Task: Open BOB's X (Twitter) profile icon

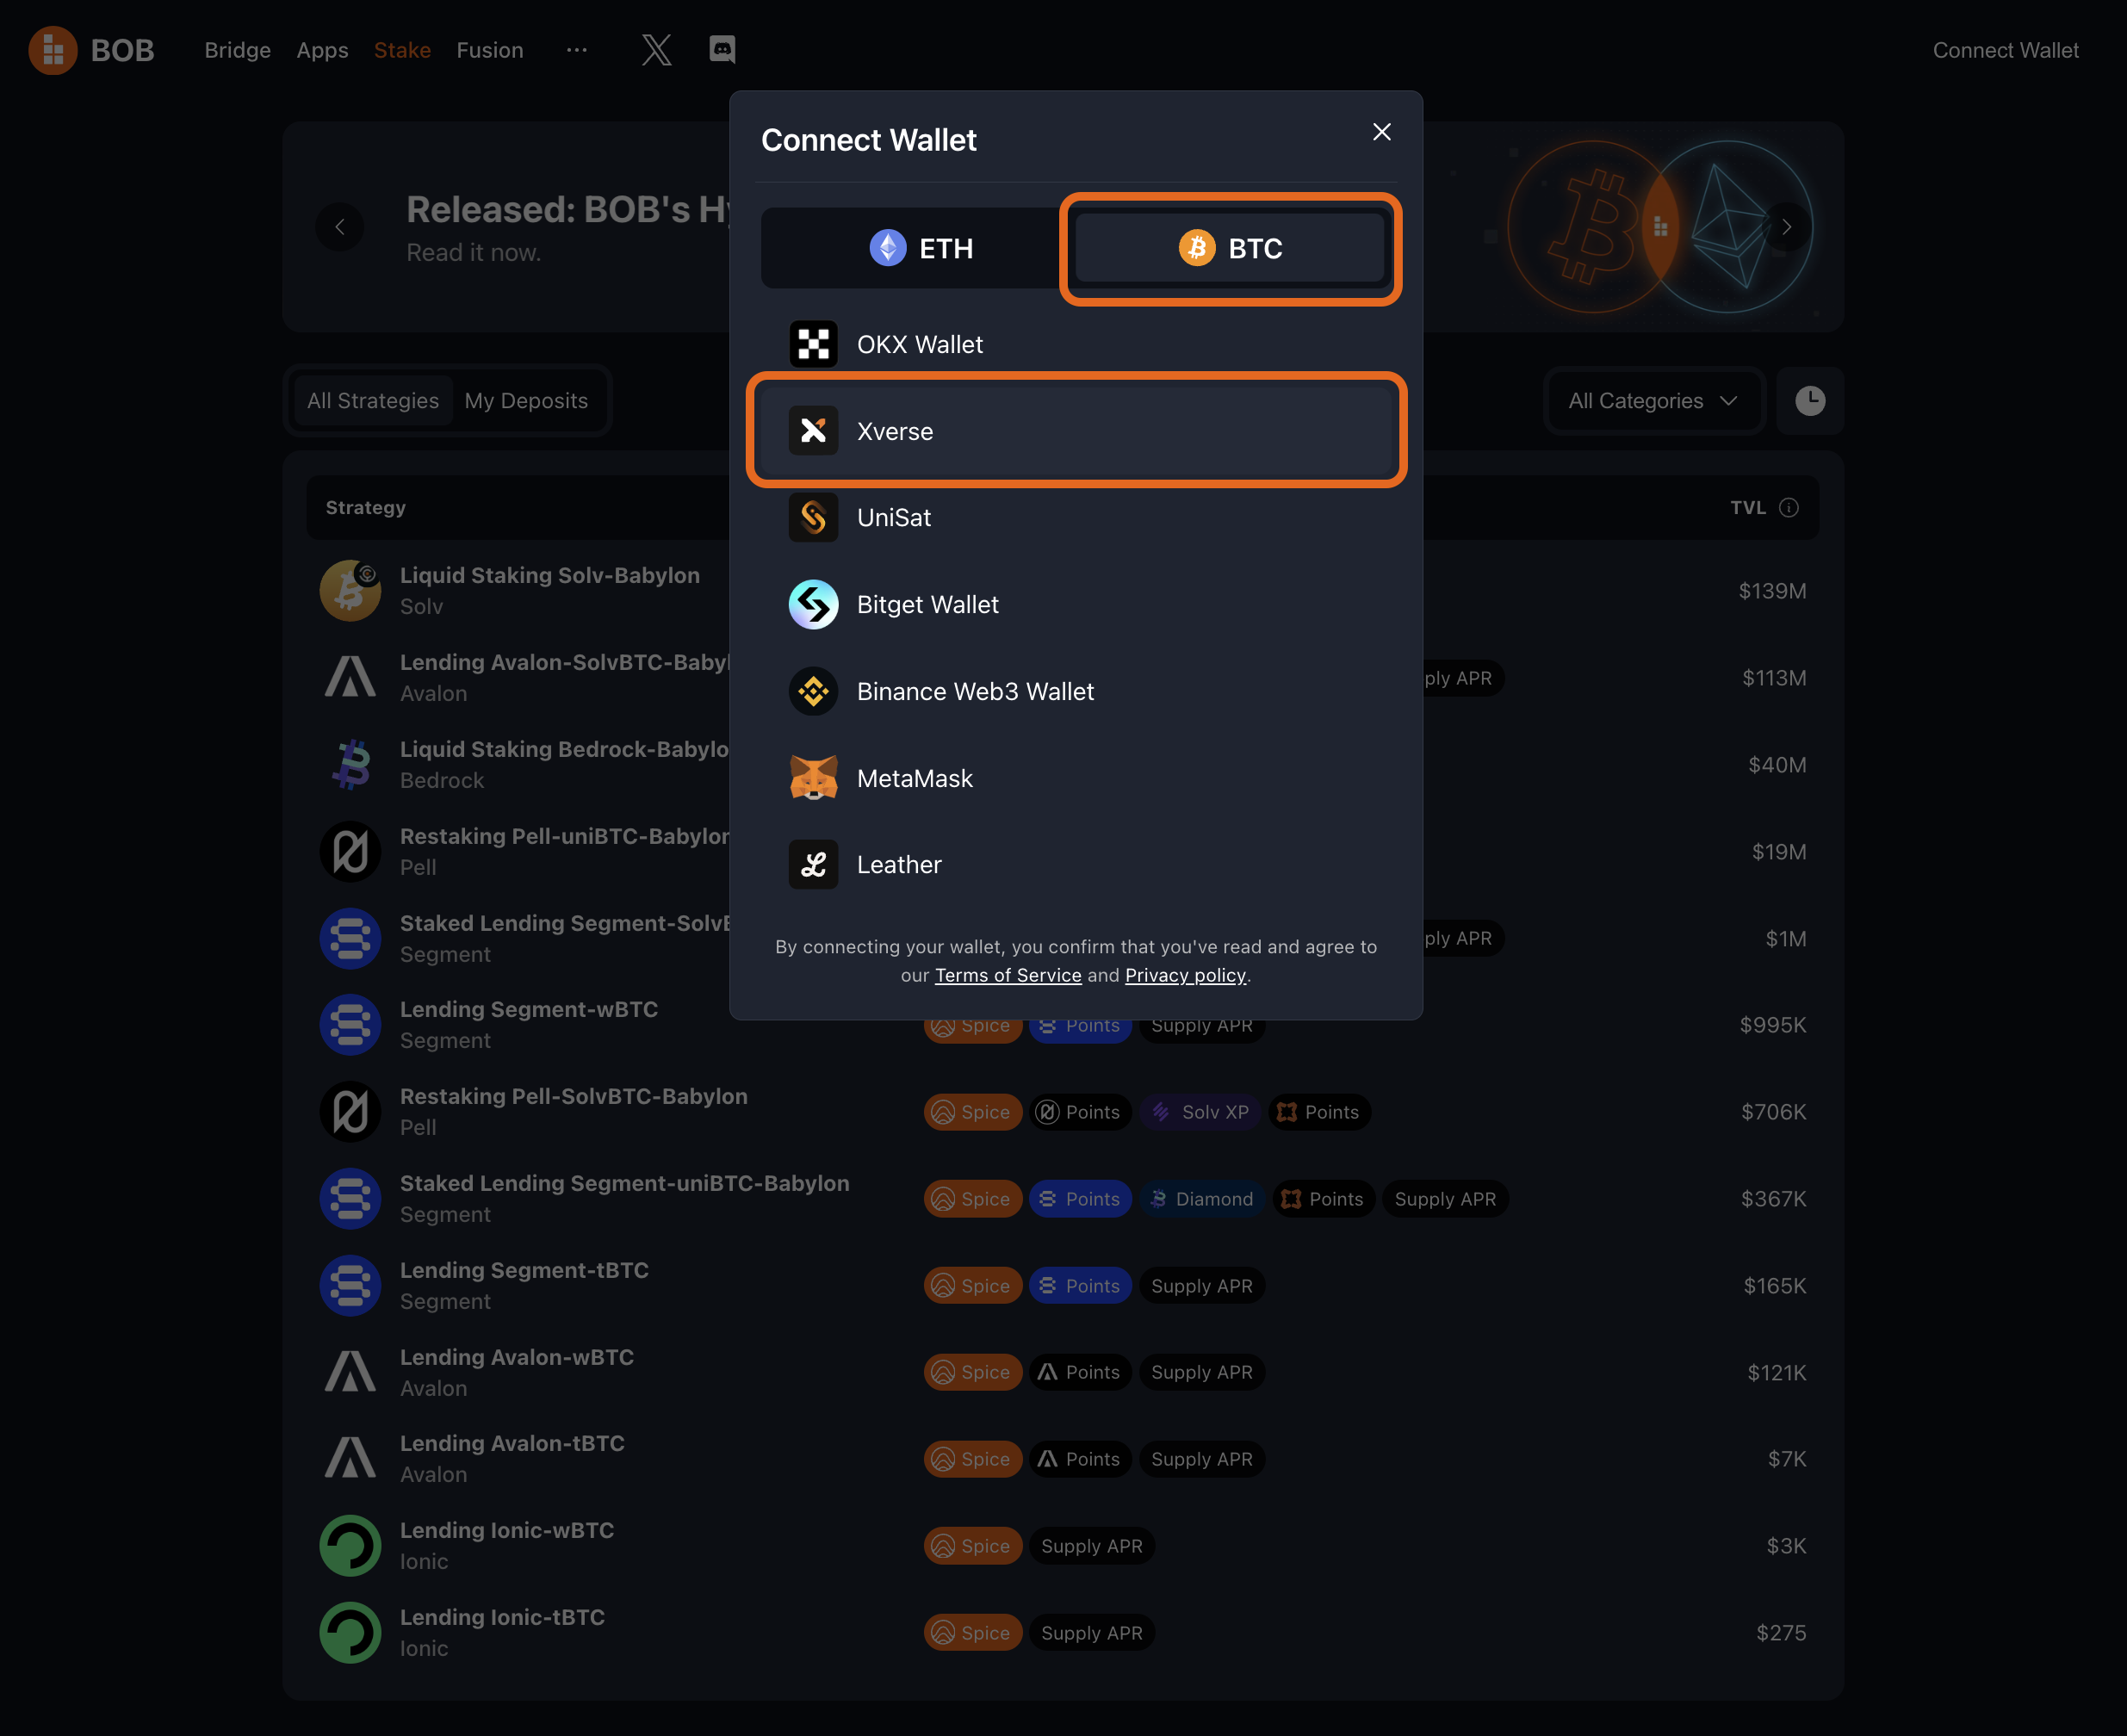Action: [x=656, y=49]
